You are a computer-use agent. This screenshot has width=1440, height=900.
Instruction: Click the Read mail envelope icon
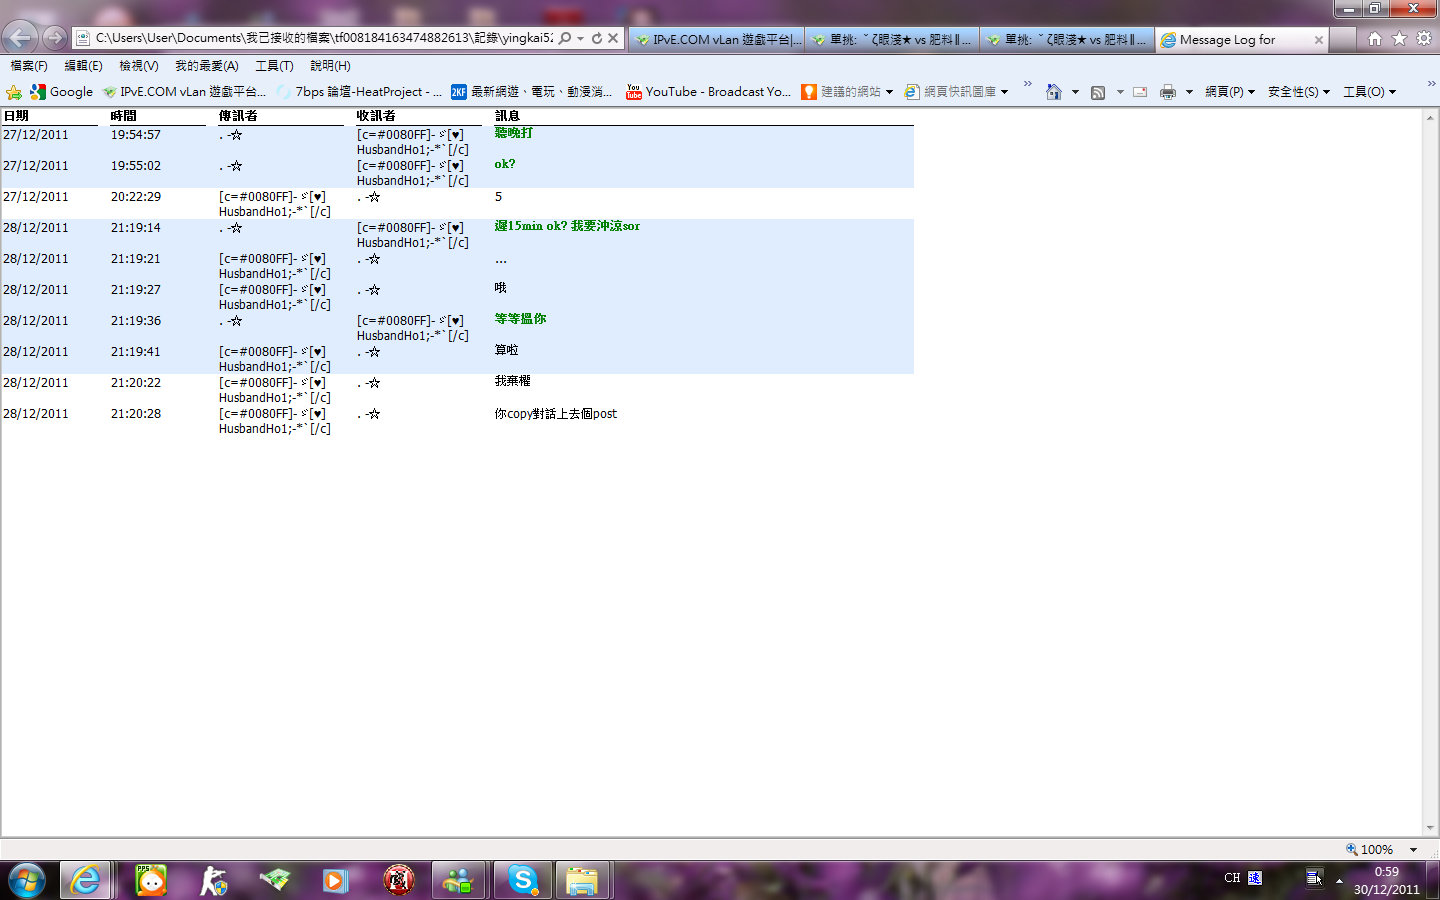pyautogui.click(x=1140, y=92)
